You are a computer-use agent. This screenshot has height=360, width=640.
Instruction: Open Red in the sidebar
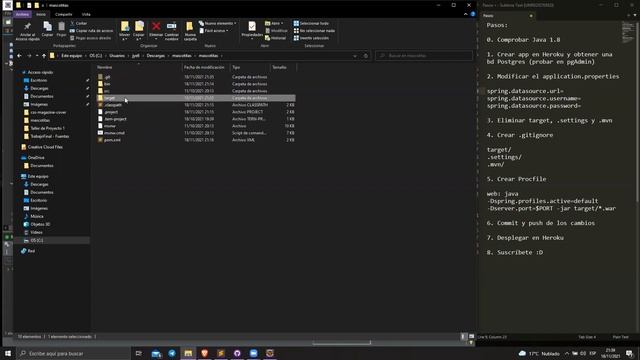[28, 251]
